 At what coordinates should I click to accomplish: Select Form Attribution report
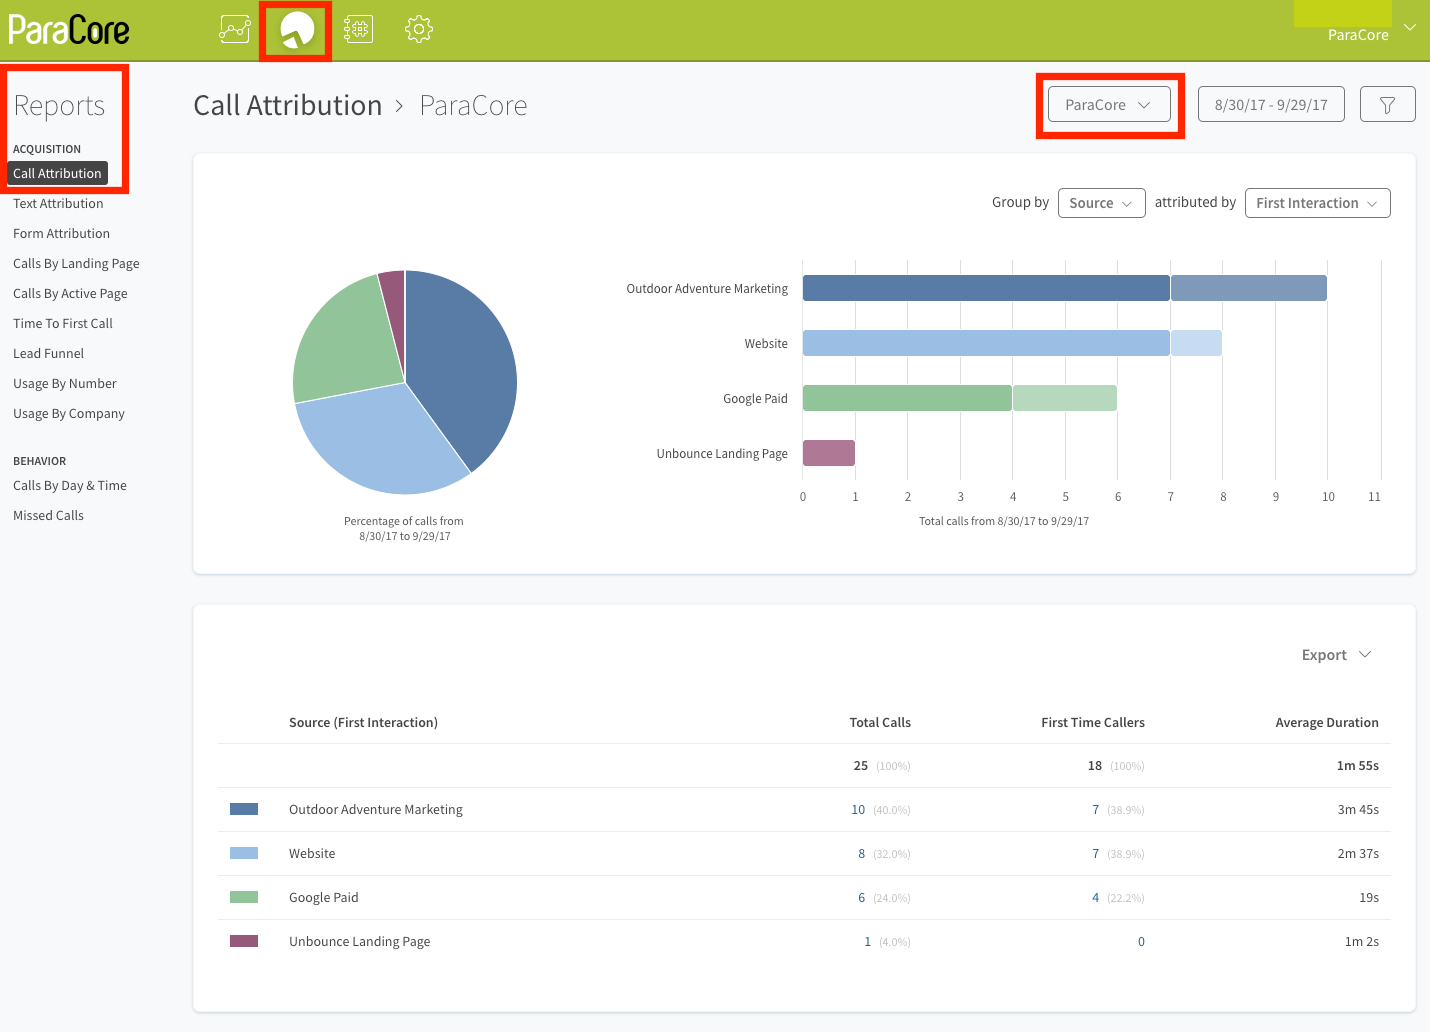pyautogui.click(x=61, y=233)
